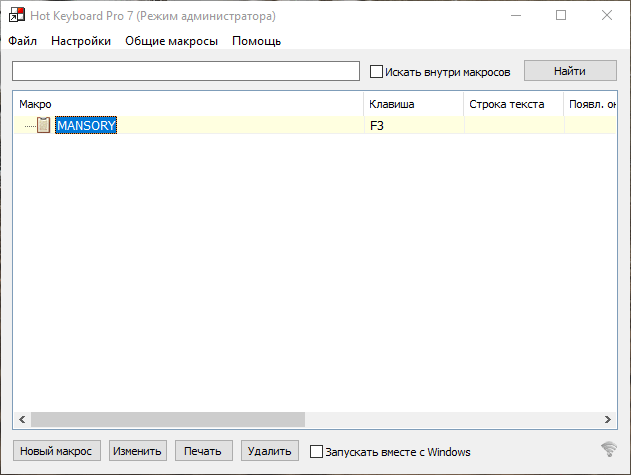Maximize the Hot Keyboard Pro window

click(x=561, y=15)
